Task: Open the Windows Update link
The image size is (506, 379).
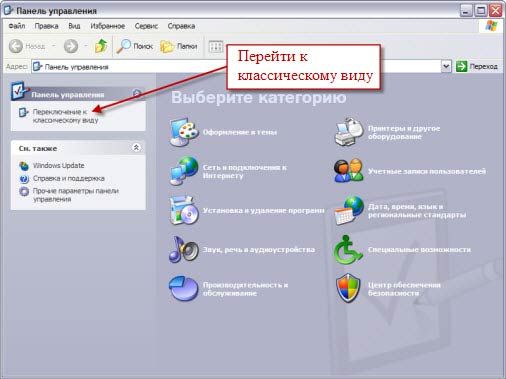Action: [x=58, y=165]
